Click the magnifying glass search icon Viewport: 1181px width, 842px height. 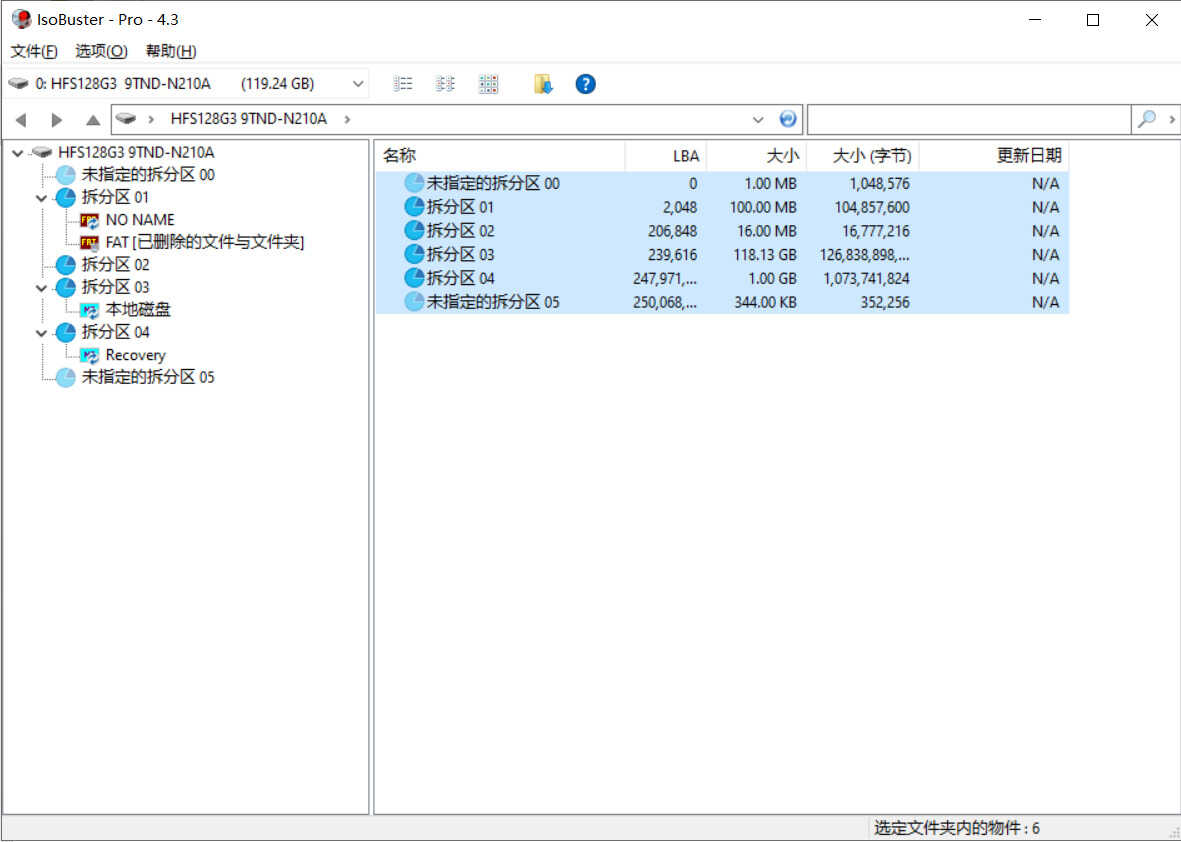(x=1147, y=119)
